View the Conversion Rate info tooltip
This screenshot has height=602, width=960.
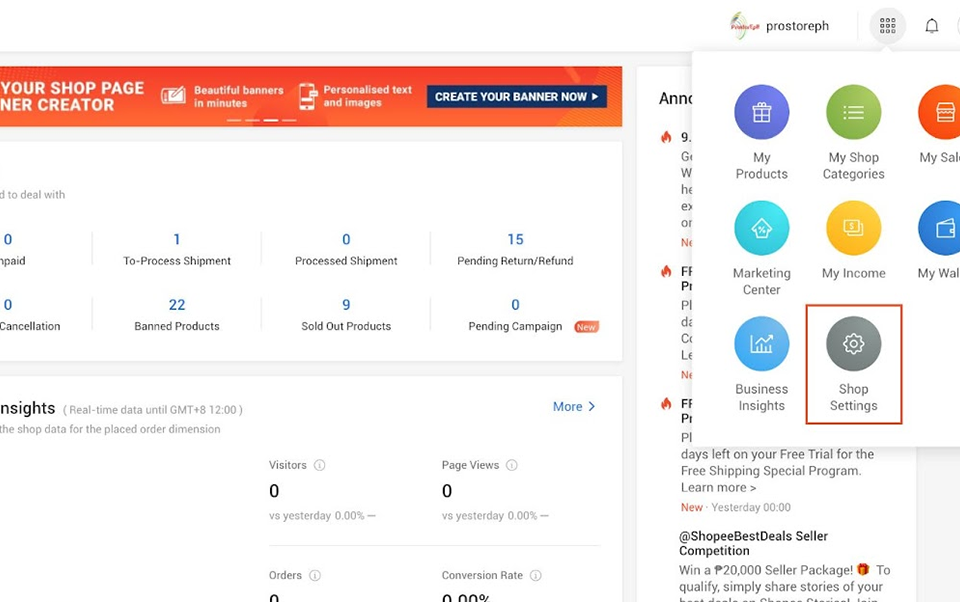point(536,575)
